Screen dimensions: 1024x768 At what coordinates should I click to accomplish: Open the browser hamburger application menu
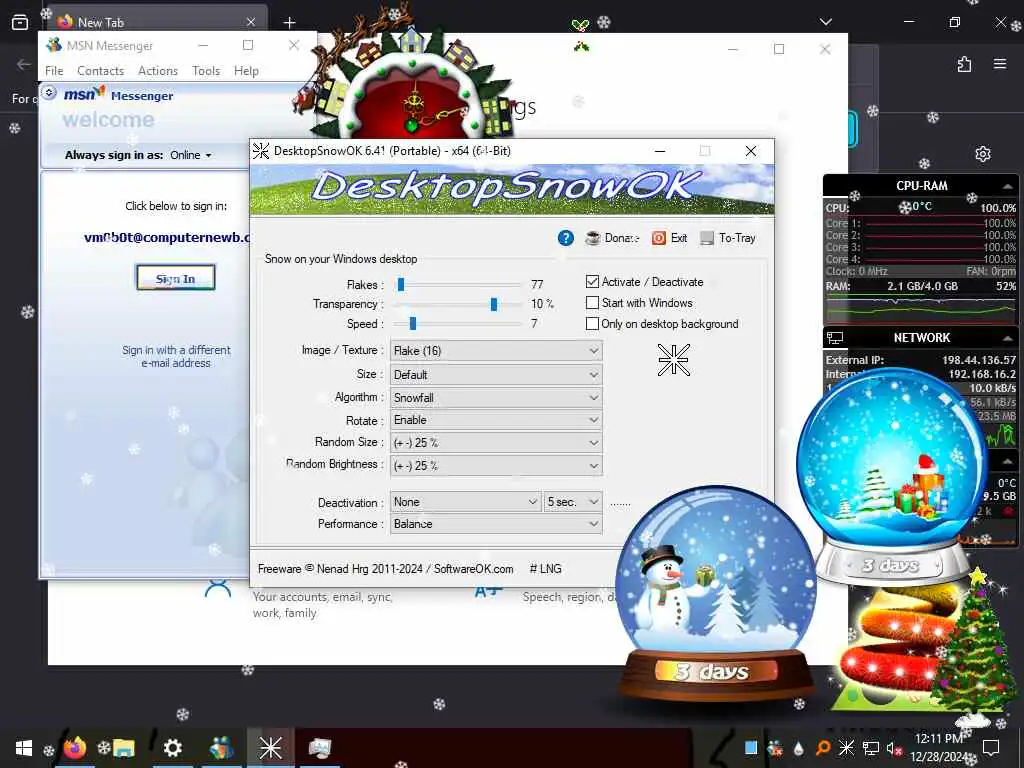click(x=1000, y=64)
